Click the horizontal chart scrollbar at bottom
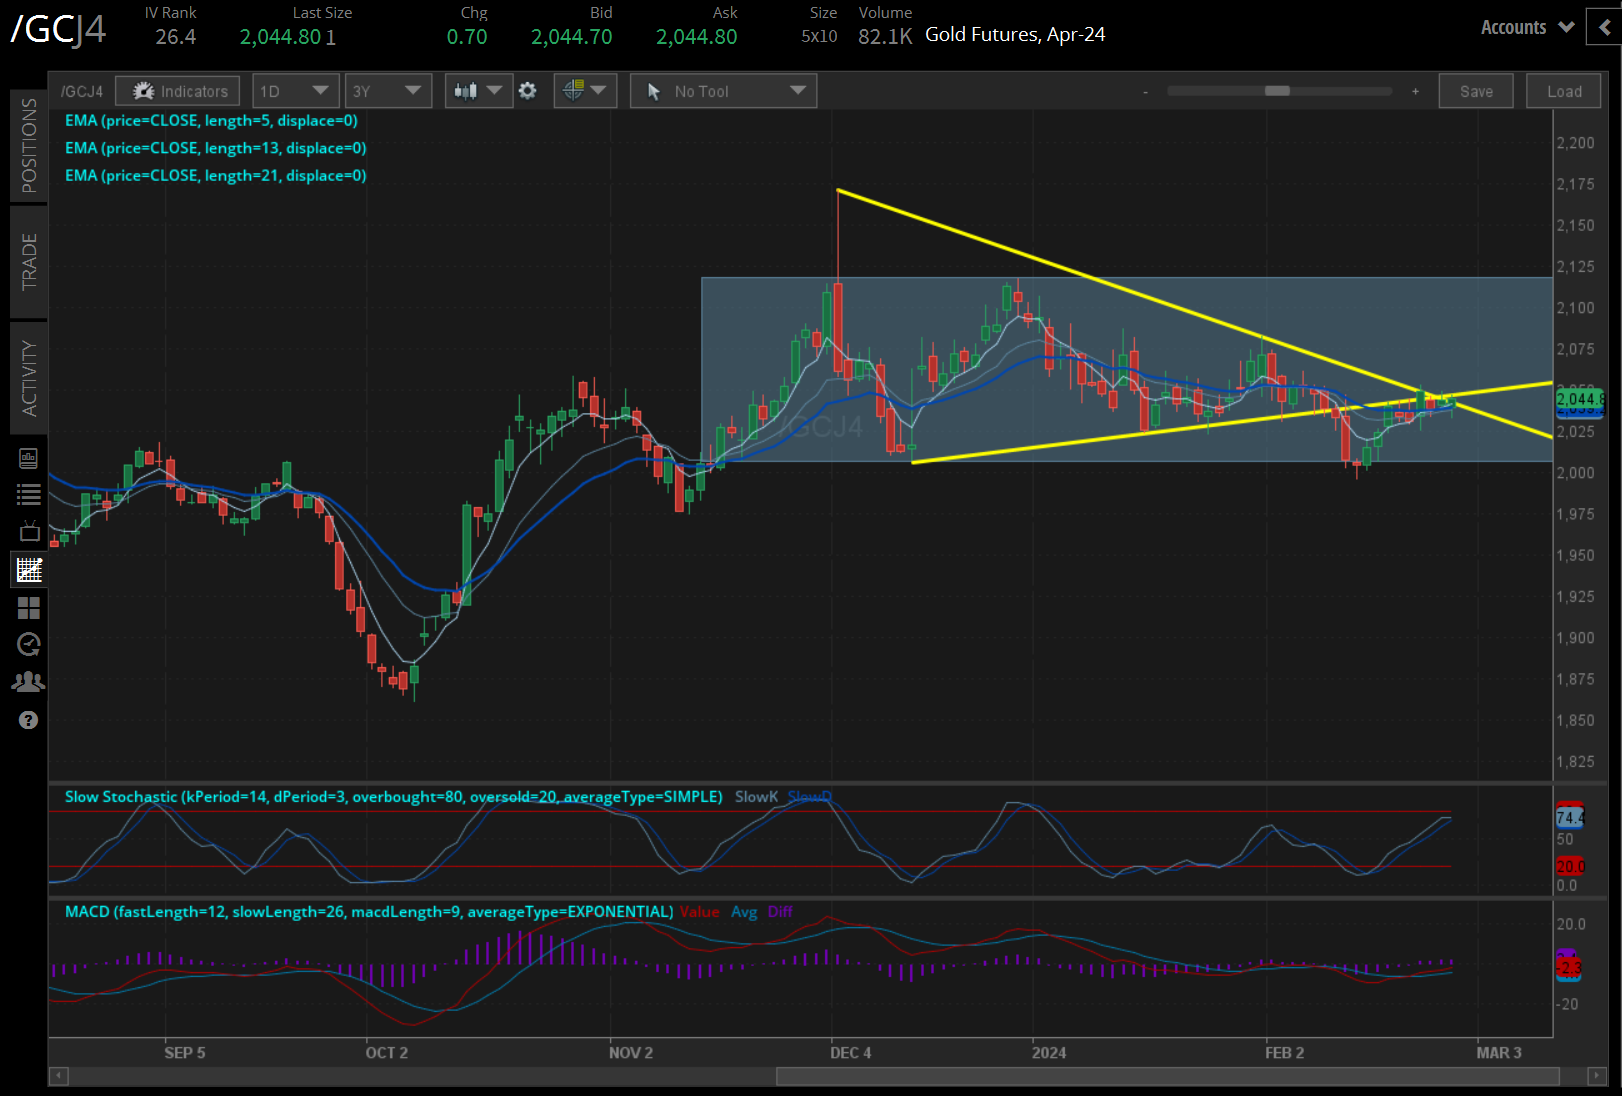 [x=1167, y=1076]
